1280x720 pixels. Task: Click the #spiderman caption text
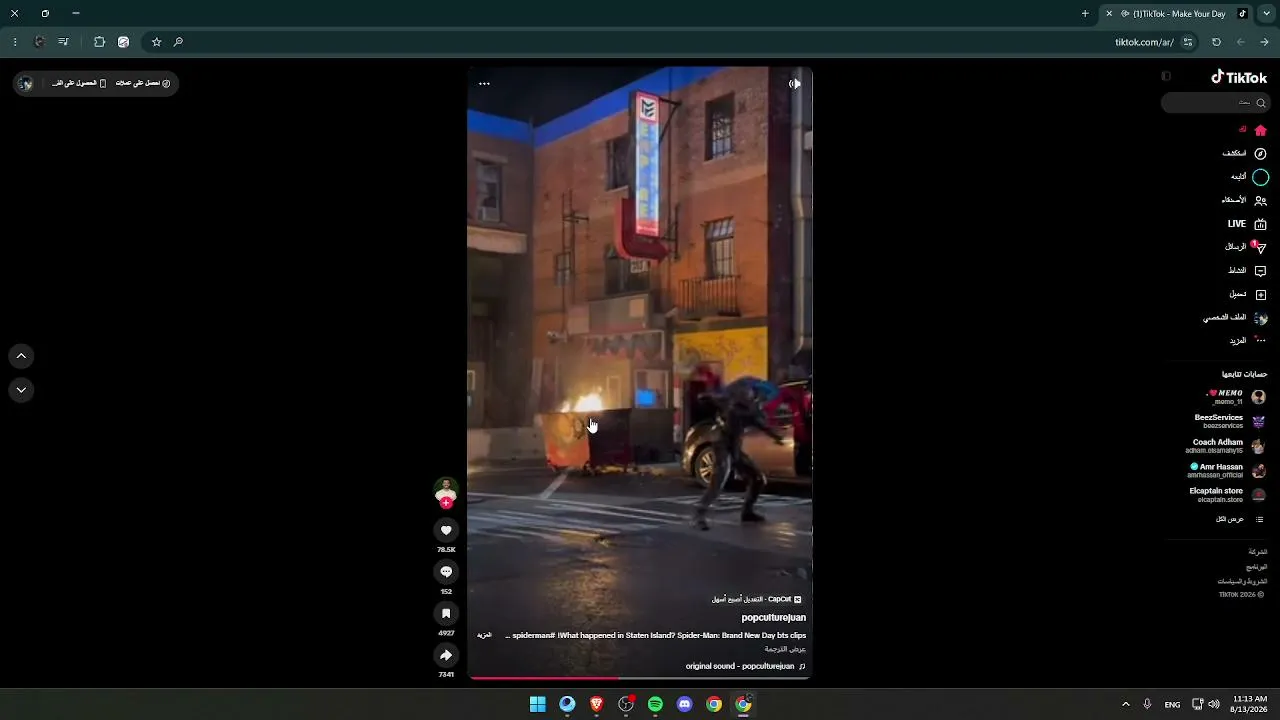(x=533, y=635)
